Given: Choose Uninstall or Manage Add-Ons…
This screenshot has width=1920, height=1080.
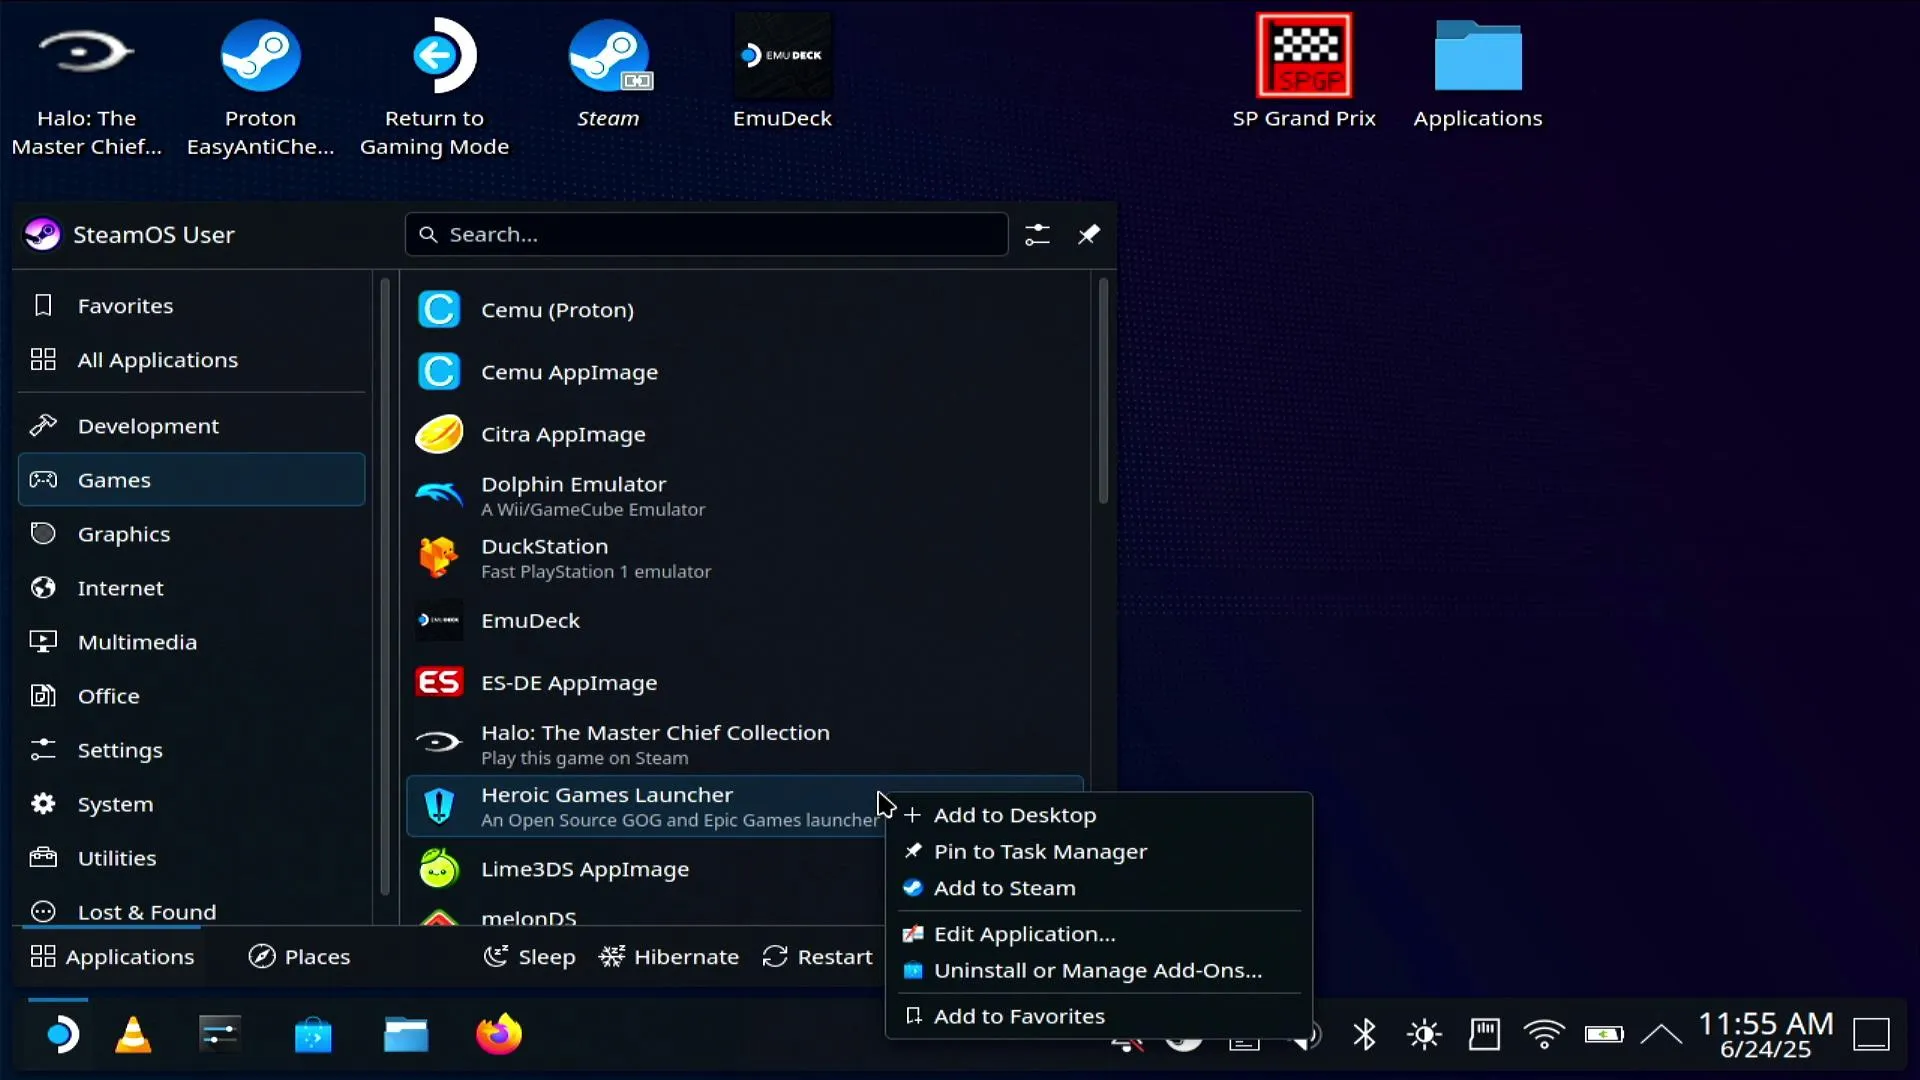Looking at the screenshot, I should pyautogui.click(x=1099, y=971).
